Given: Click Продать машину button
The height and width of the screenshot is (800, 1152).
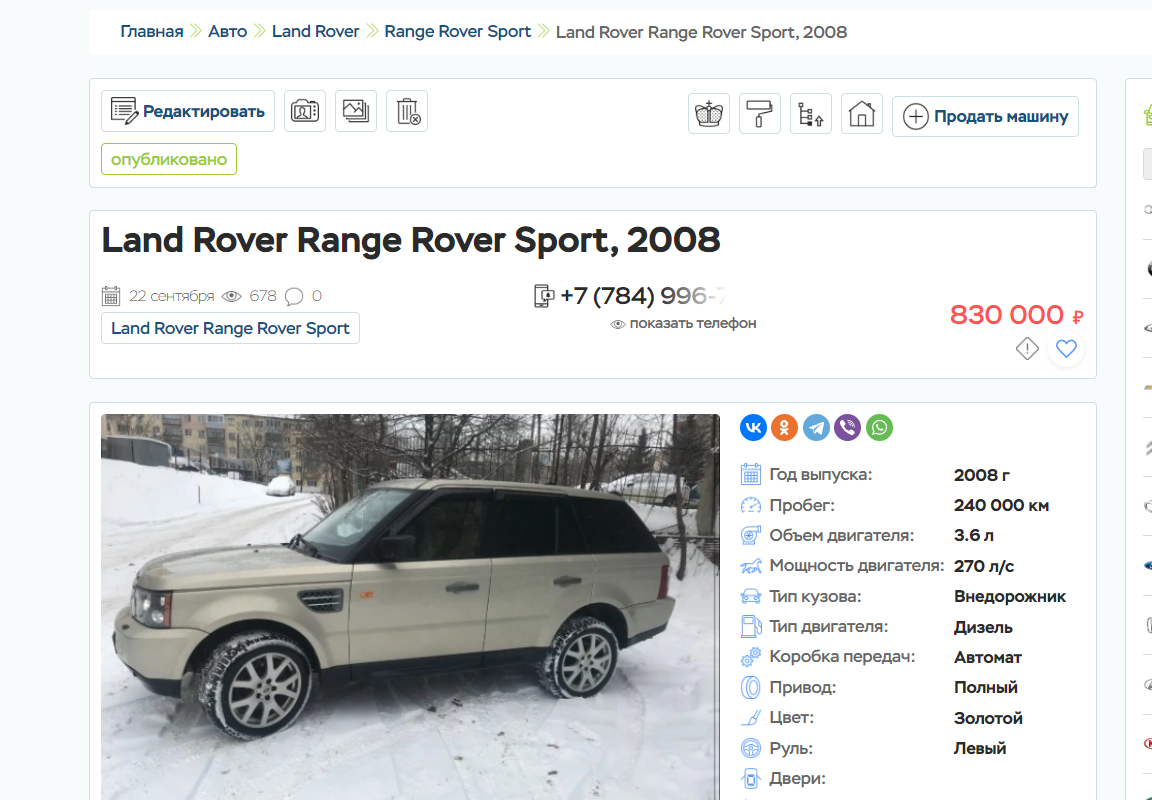Looking at the screenshot, I should pyautogui.click(x=985, y=116).
